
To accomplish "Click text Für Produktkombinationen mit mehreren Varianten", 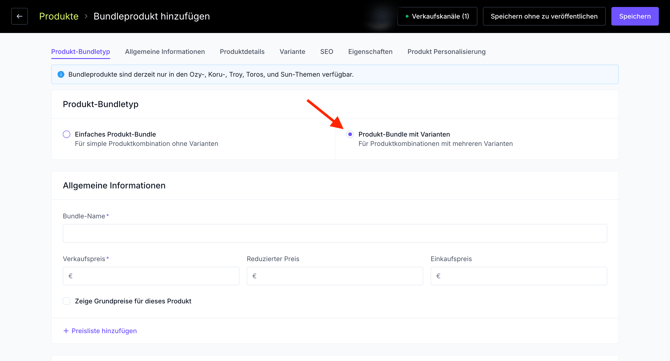I will pyautogui.click(x=435, y=144).
